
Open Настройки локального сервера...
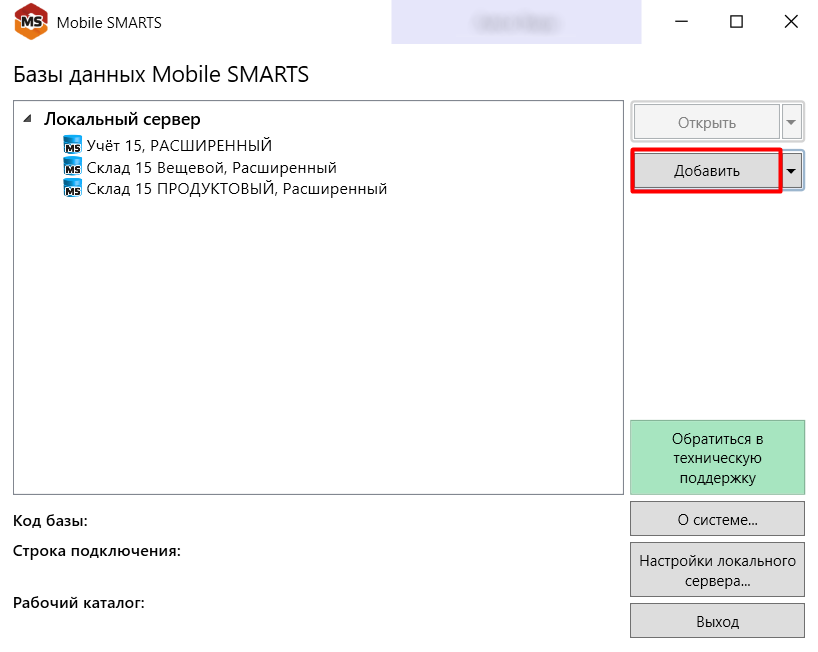pos(717,570)
